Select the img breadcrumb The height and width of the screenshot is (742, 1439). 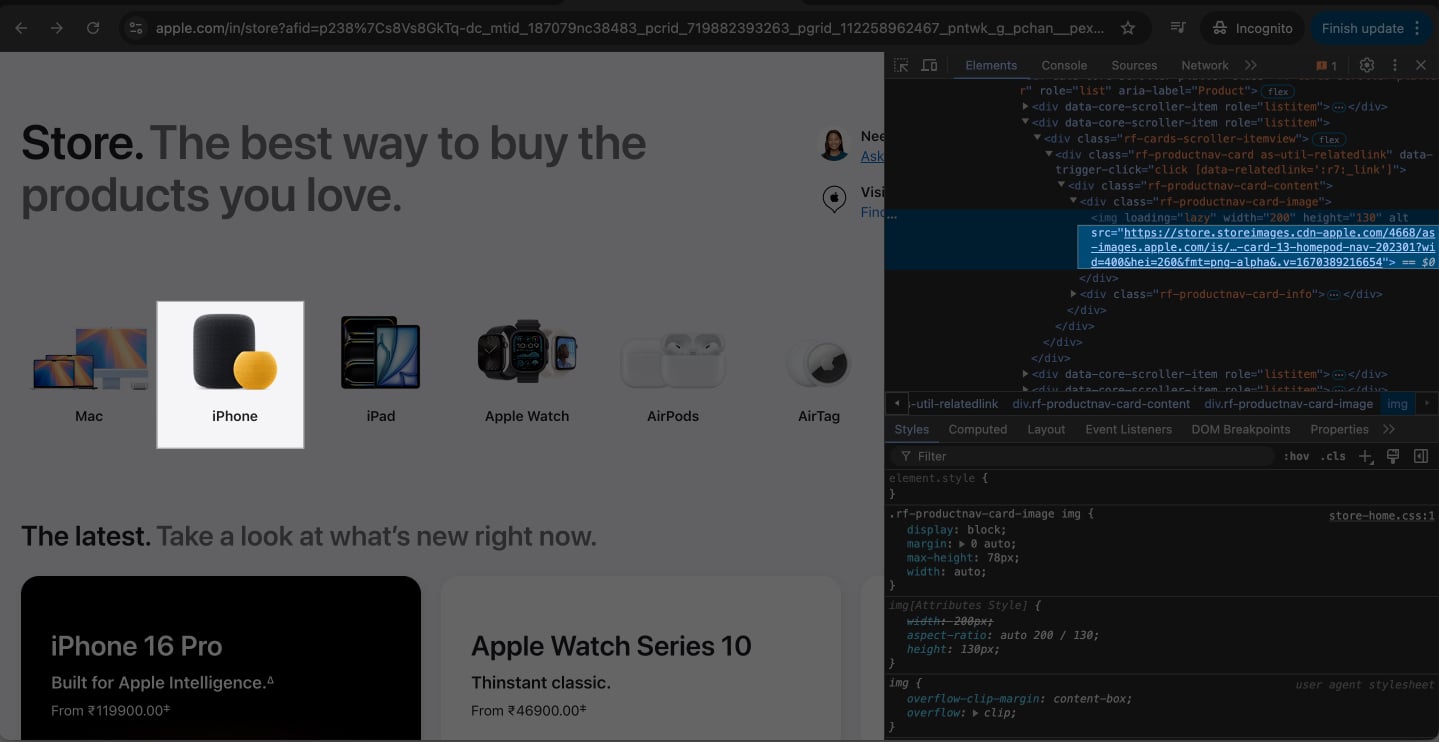tap(1397, 404)
